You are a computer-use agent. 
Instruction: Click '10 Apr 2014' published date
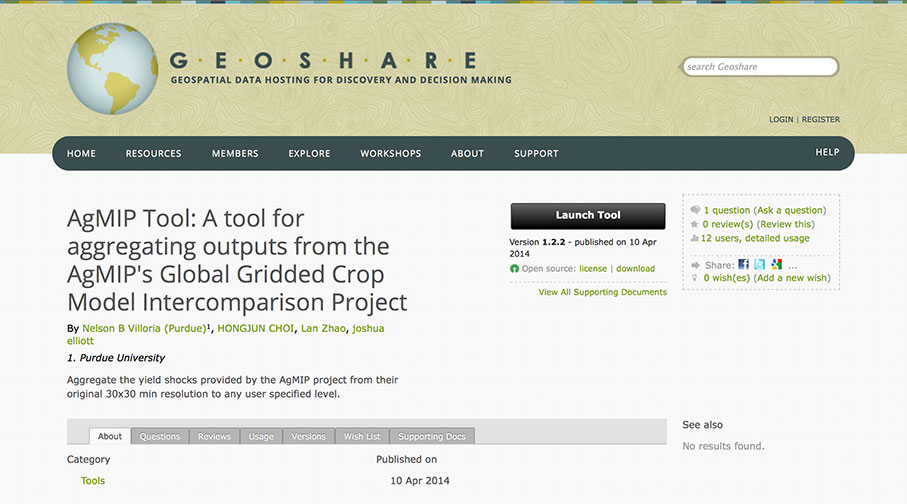coord(420,481)
